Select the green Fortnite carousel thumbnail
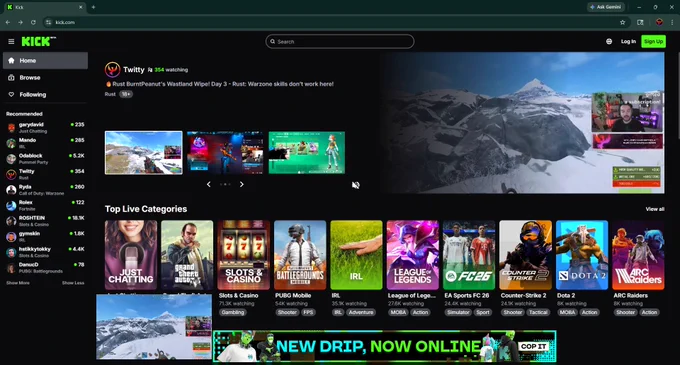The height and width of the screenshot is (365, 680). (x=307, y=153)
